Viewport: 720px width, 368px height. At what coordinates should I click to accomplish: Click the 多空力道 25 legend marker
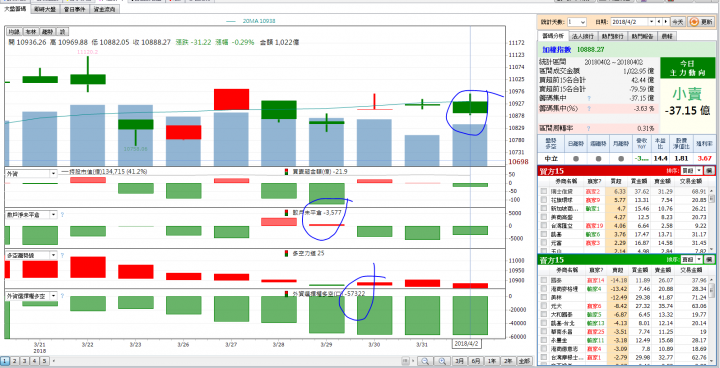[287, 253]
